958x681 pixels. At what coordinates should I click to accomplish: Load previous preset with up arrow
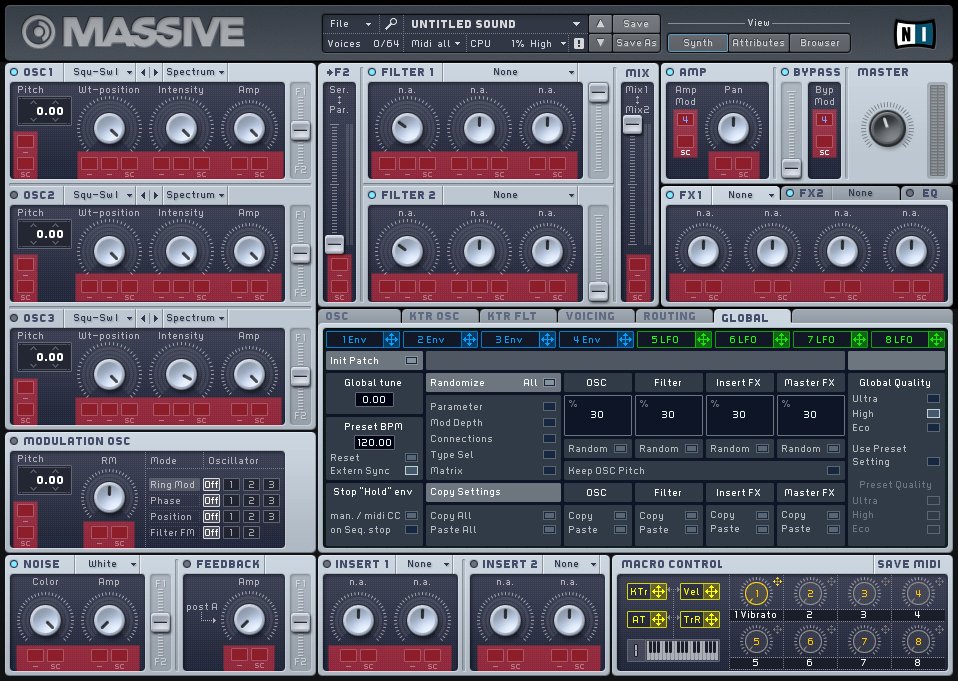click(x=600, y=24)
